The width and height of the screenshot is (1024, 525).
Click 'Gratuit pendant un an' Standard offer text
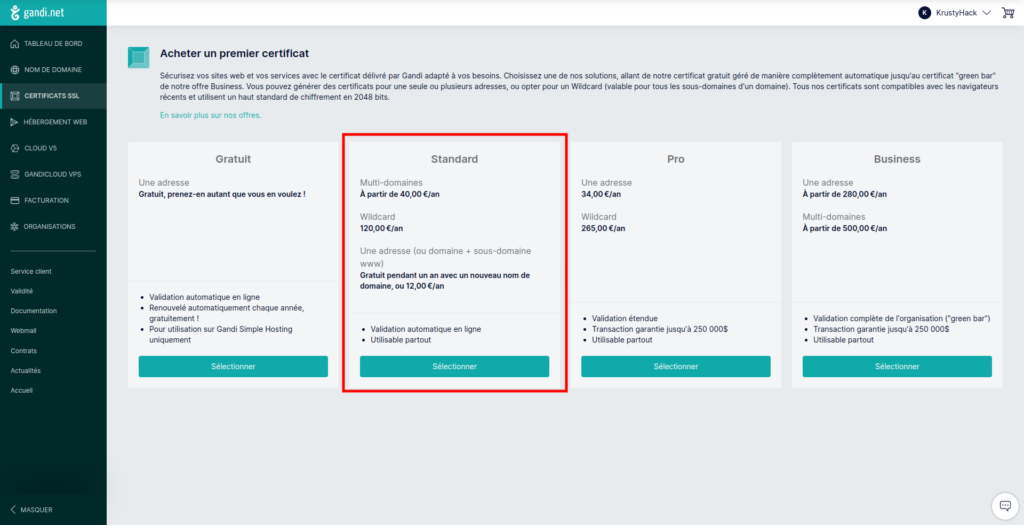pos(445,280)
